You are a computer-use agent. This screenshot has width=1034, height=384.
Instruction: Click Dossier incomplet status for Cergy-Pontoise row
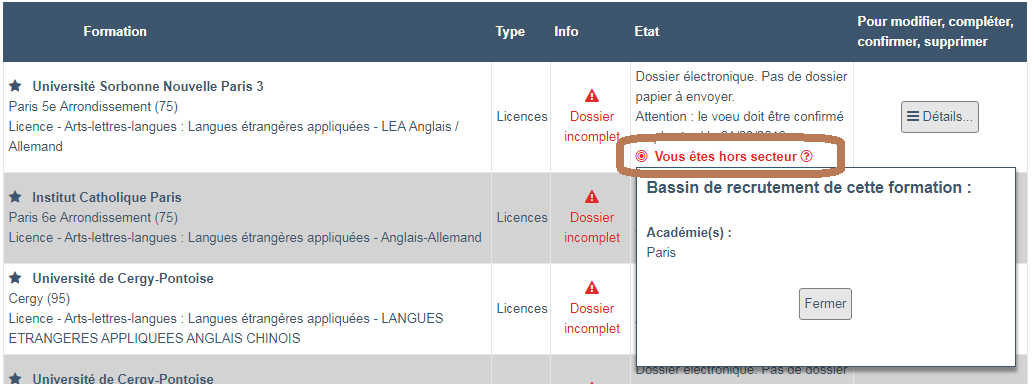click(592, 318)
